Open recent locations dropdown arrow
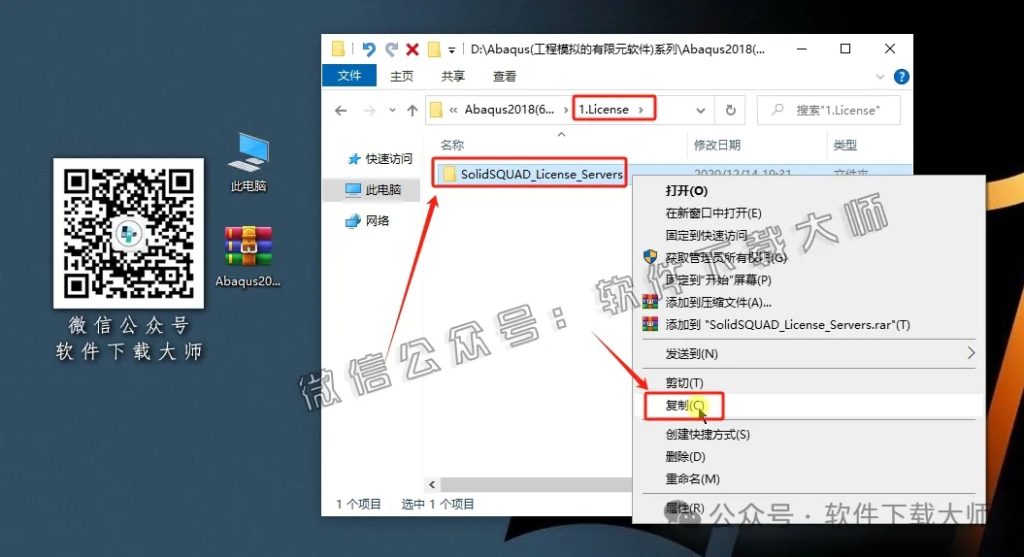1024x557 pixels. pos(392,110)
